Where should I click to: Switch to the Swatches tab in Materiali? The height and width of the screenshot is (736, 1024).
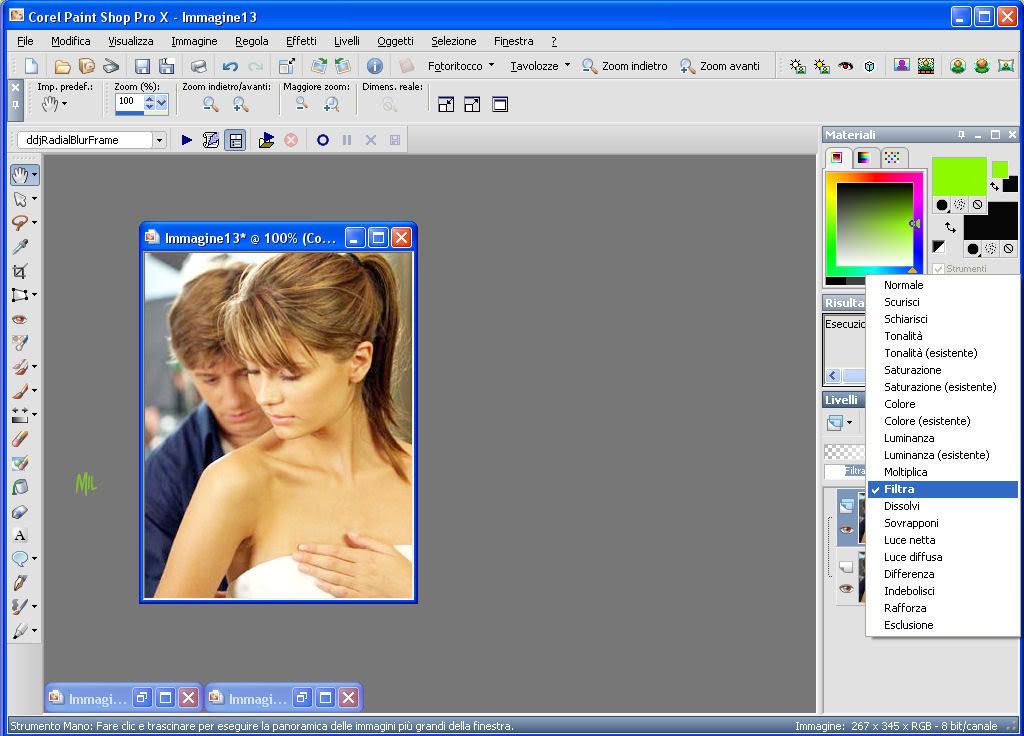[891, 157]
